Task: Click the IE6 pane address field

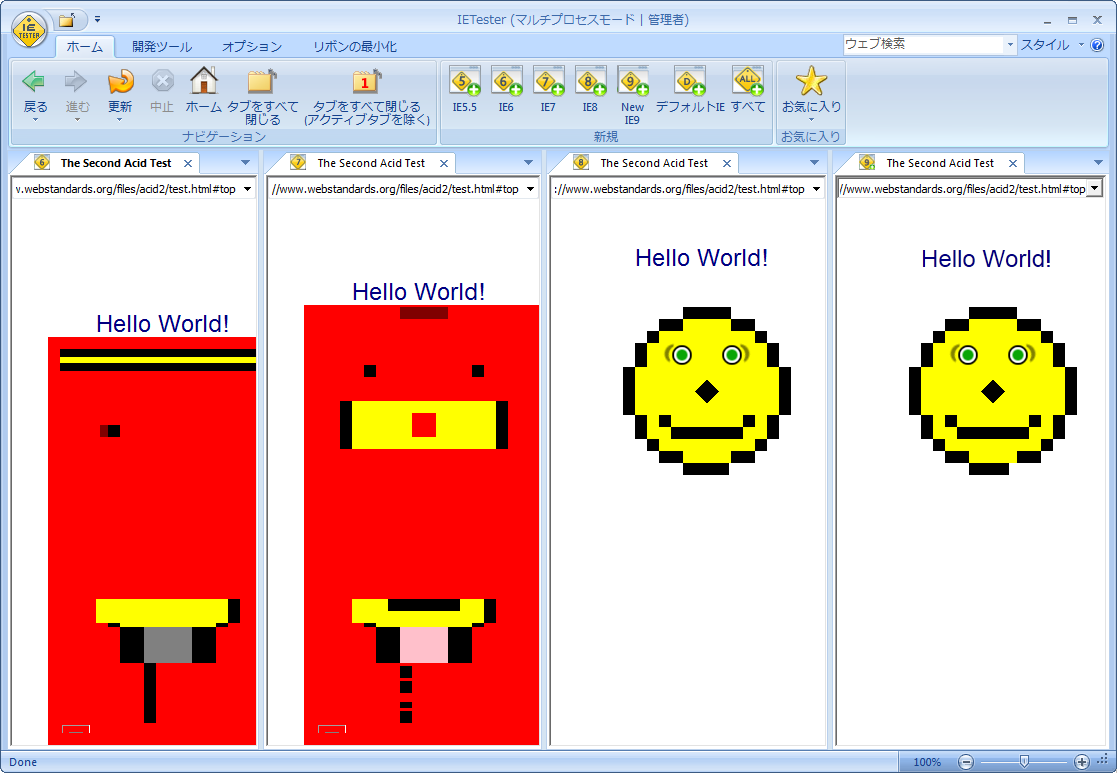Action: click(127, 189)
